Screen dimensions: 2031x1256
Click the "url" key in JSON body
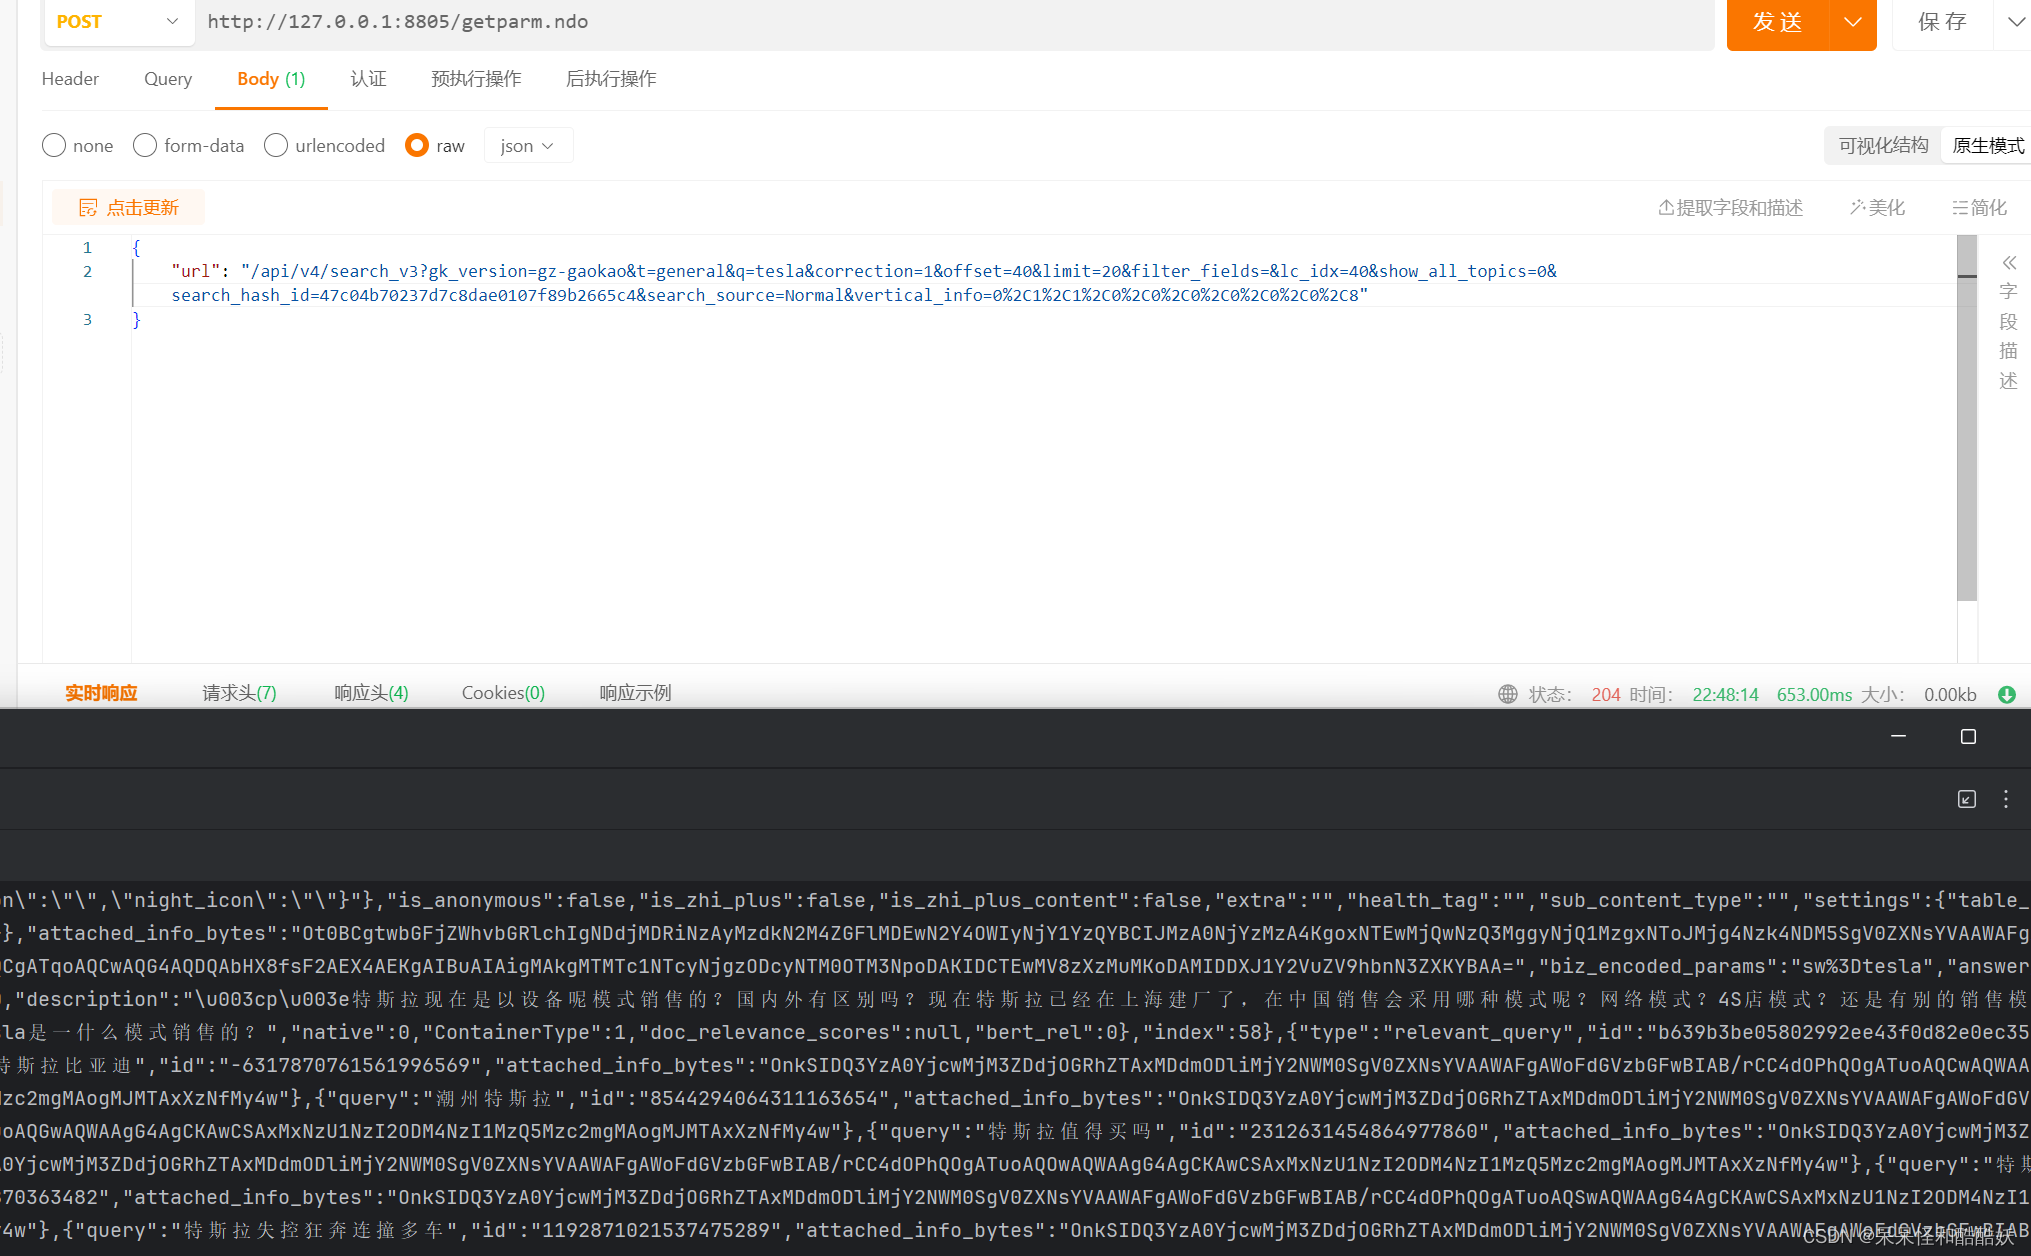pos(195,271)
